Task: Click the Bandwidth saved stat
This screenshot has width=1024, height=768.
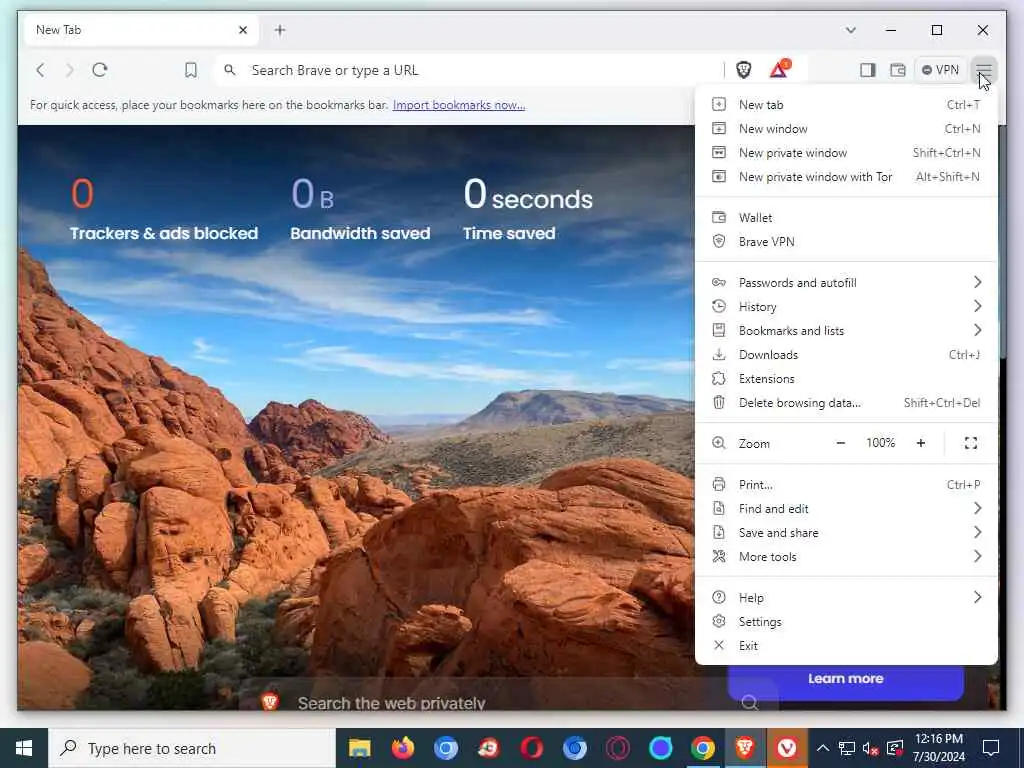Action: point(360,210)
